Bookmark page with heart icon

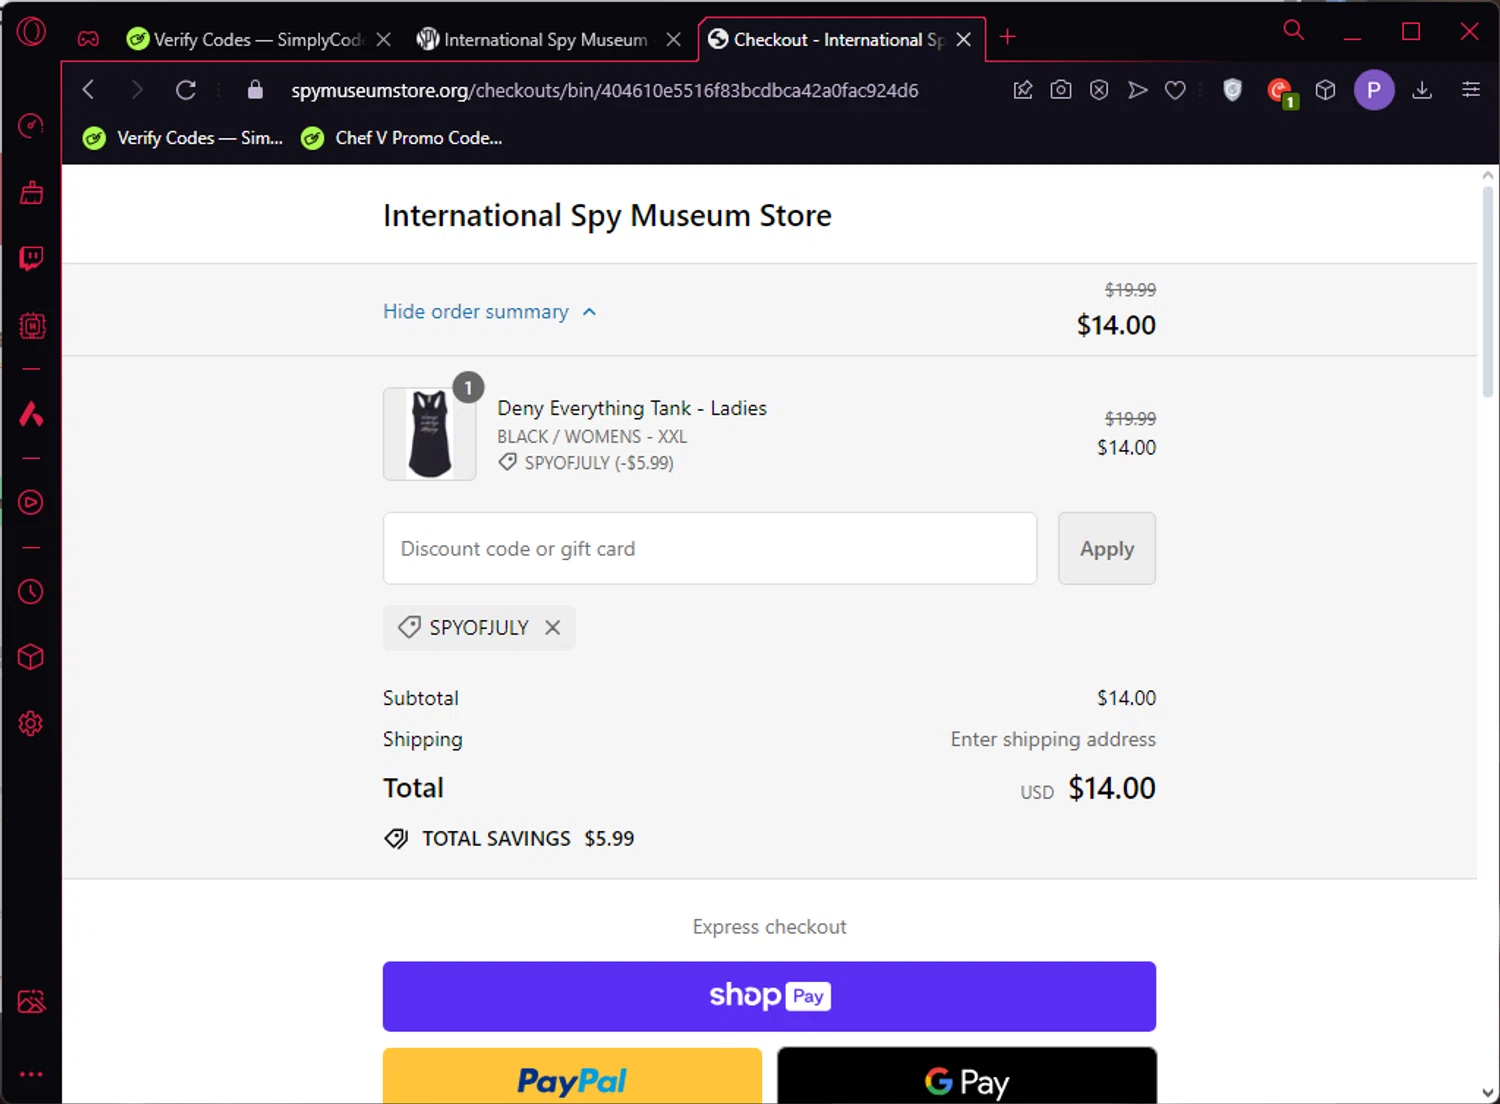(x=1175, y=90)
